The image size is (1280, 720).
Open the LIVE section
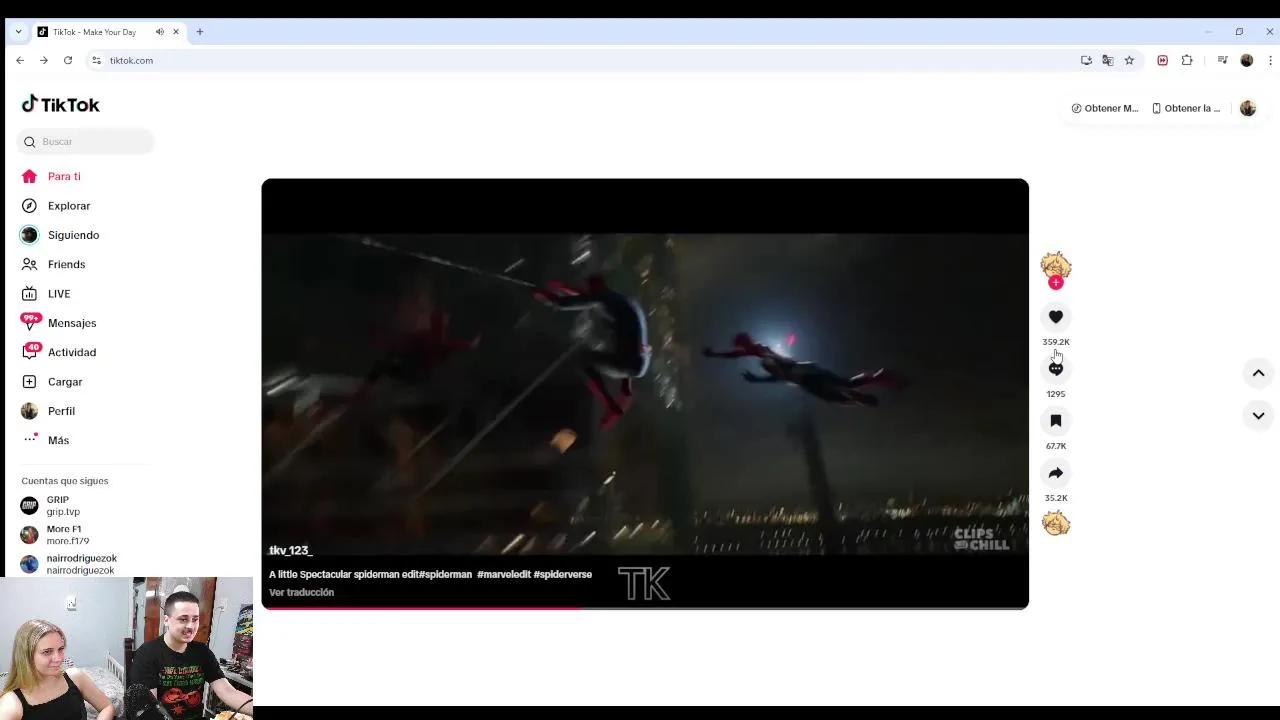click(x=59, y=294)
